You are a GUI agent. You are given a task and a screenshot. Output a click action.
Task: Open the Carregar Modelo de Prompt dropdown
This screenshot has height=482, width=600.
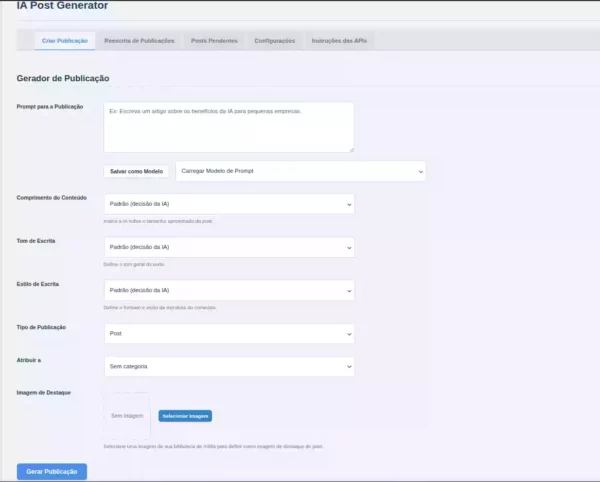point(300,171)
